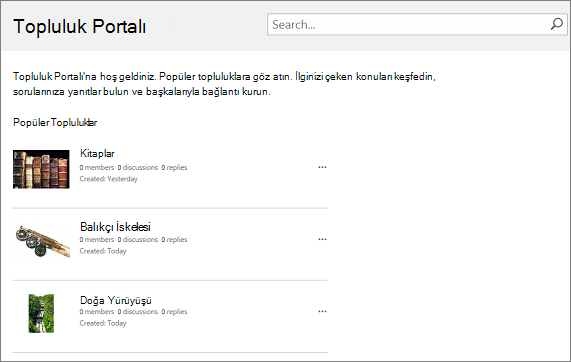Click '0 discussions' under Doğa Yürüyüşü
The height and width of the screenshot is (362, 571).
pyautogui.click(x=138, y=312)
